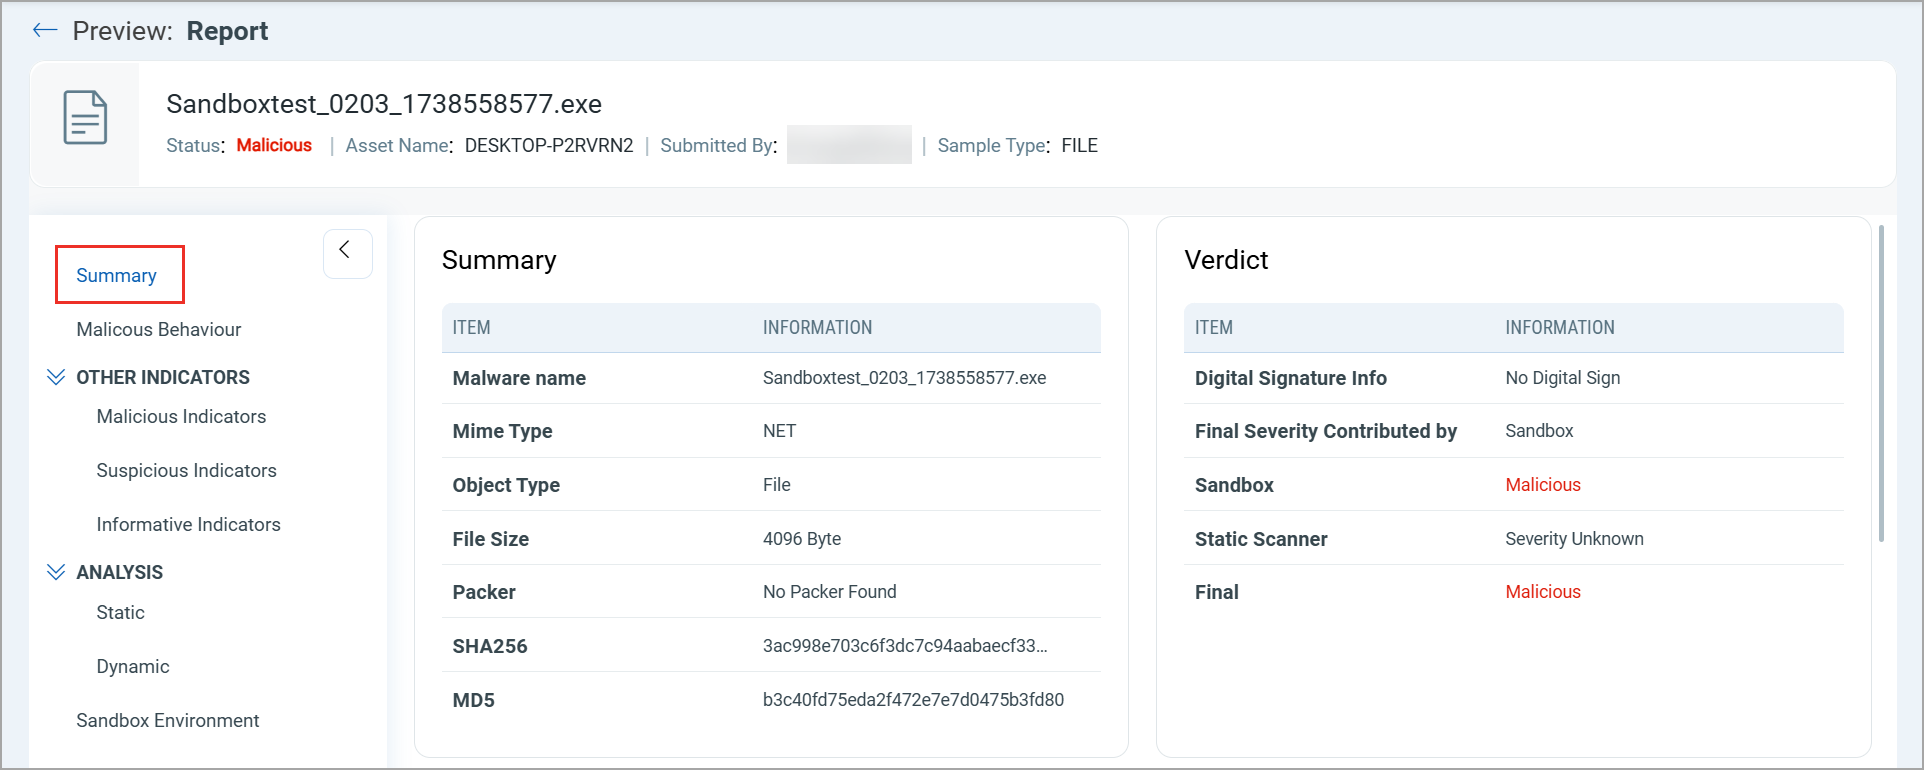Click the Digital Signature Info label
Viewport: 1924px width, 770px height.
[1290, 378]
